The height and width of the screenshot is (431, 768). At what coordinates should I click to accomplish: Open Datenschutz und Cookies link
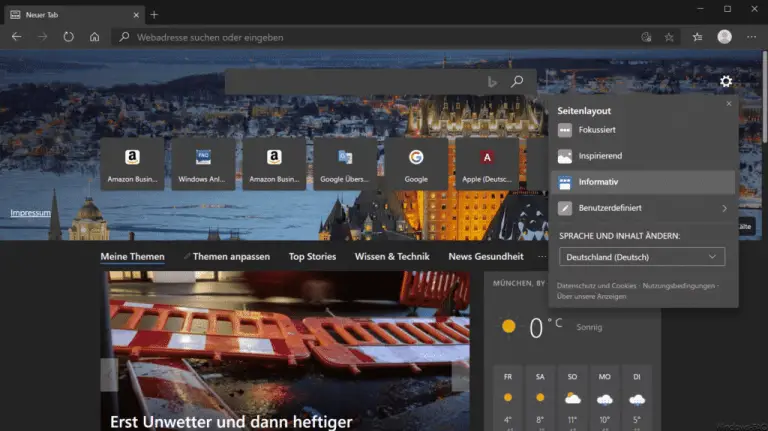click(x=596, y=286)
